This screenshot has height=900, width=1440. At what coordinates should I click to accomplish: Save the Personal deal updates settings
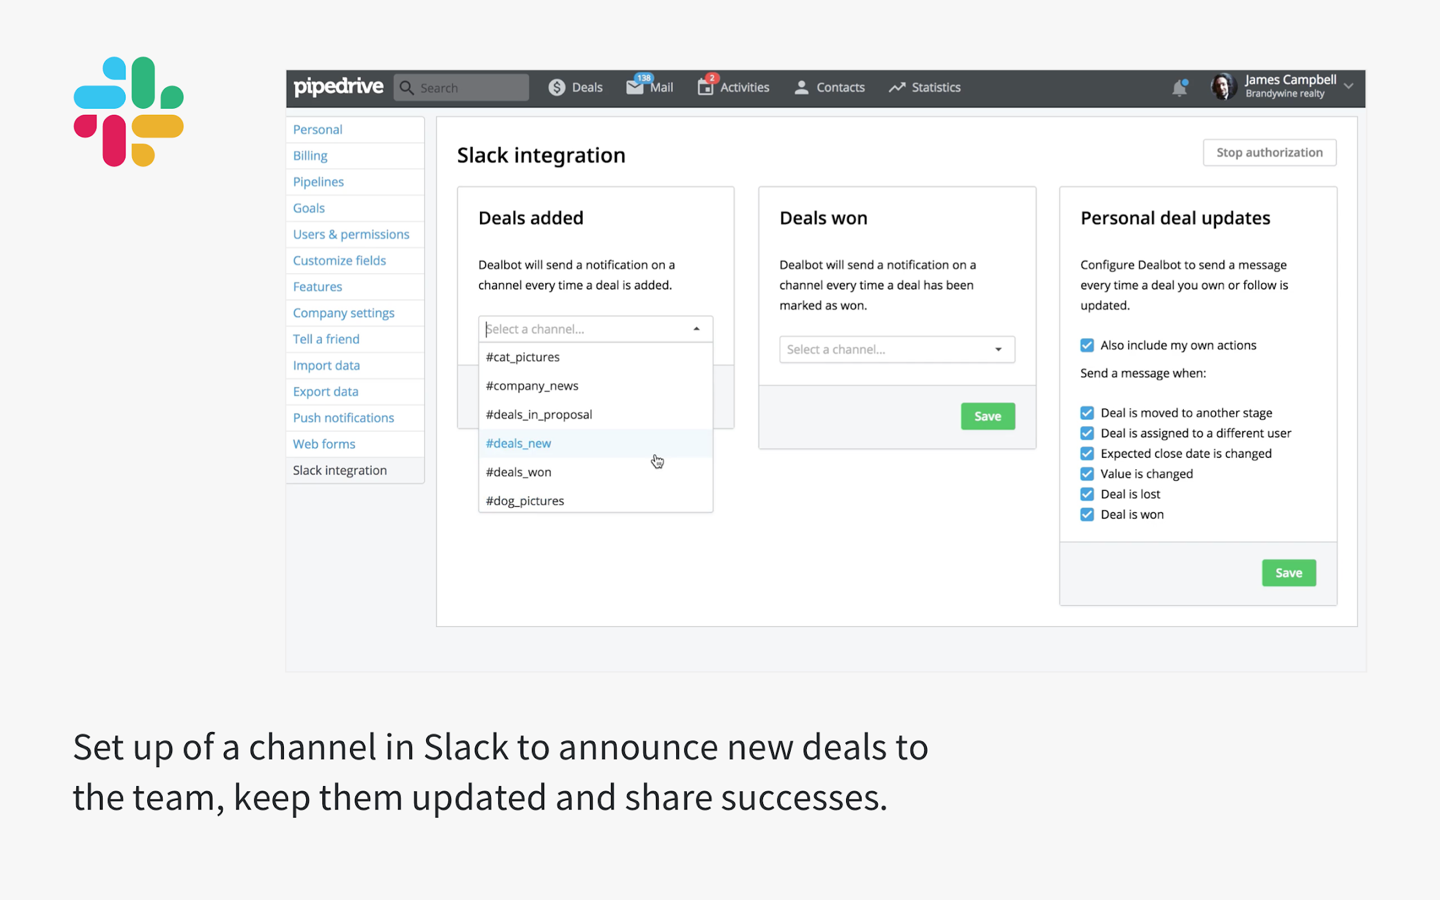click(x=1288, y=572)
